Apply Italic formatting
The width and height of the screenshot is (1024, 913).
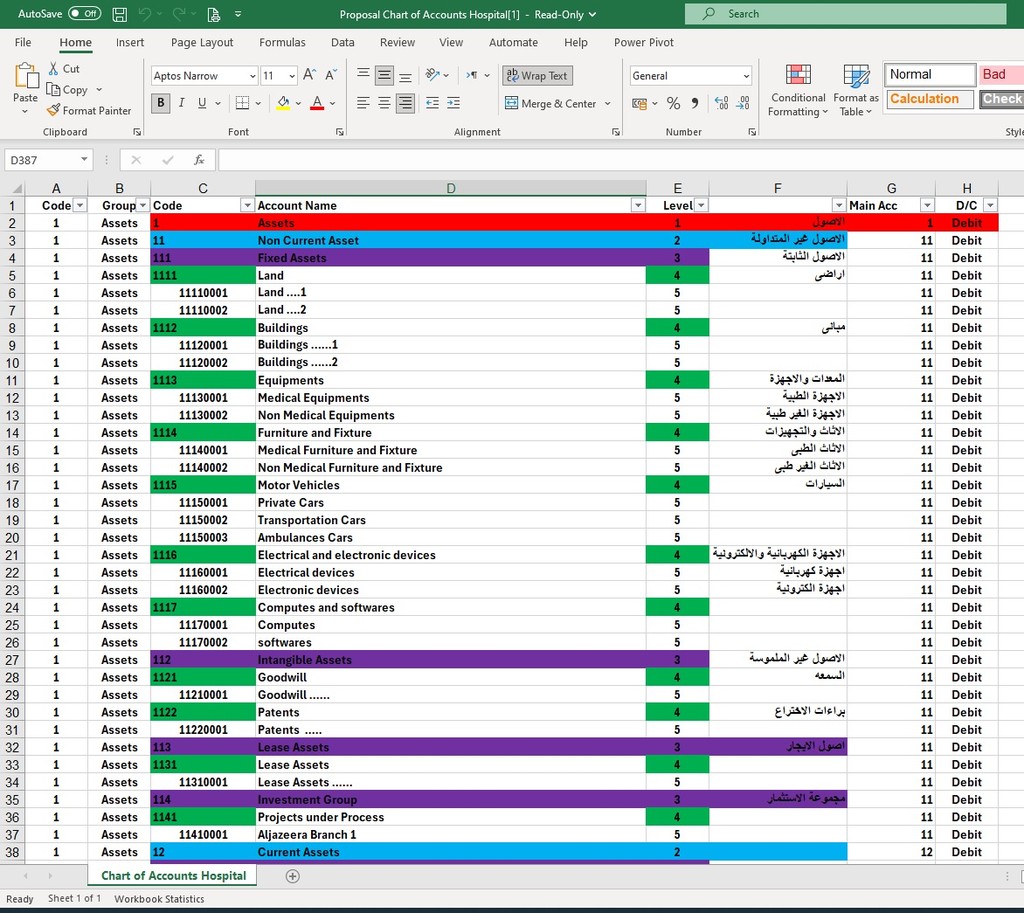point(182,103)
